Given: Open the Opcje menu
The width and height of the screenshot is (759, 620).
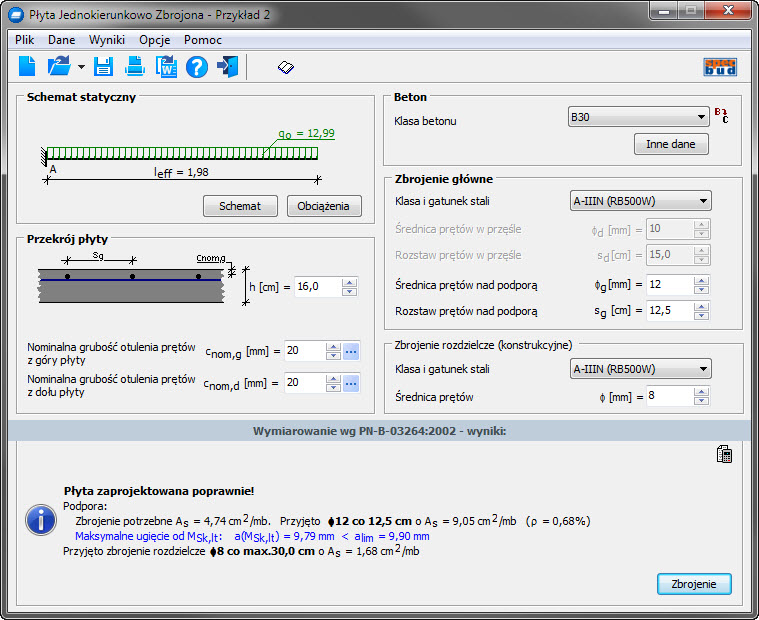Looking at the screenshot, I should [x=154, y=40].
